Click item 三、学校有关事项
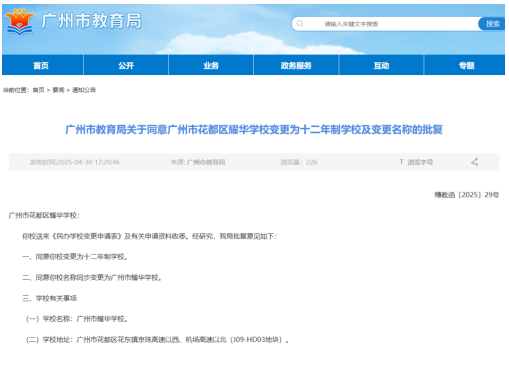Image resolution: width=509 pixels, height=369 pixels. 50,298
